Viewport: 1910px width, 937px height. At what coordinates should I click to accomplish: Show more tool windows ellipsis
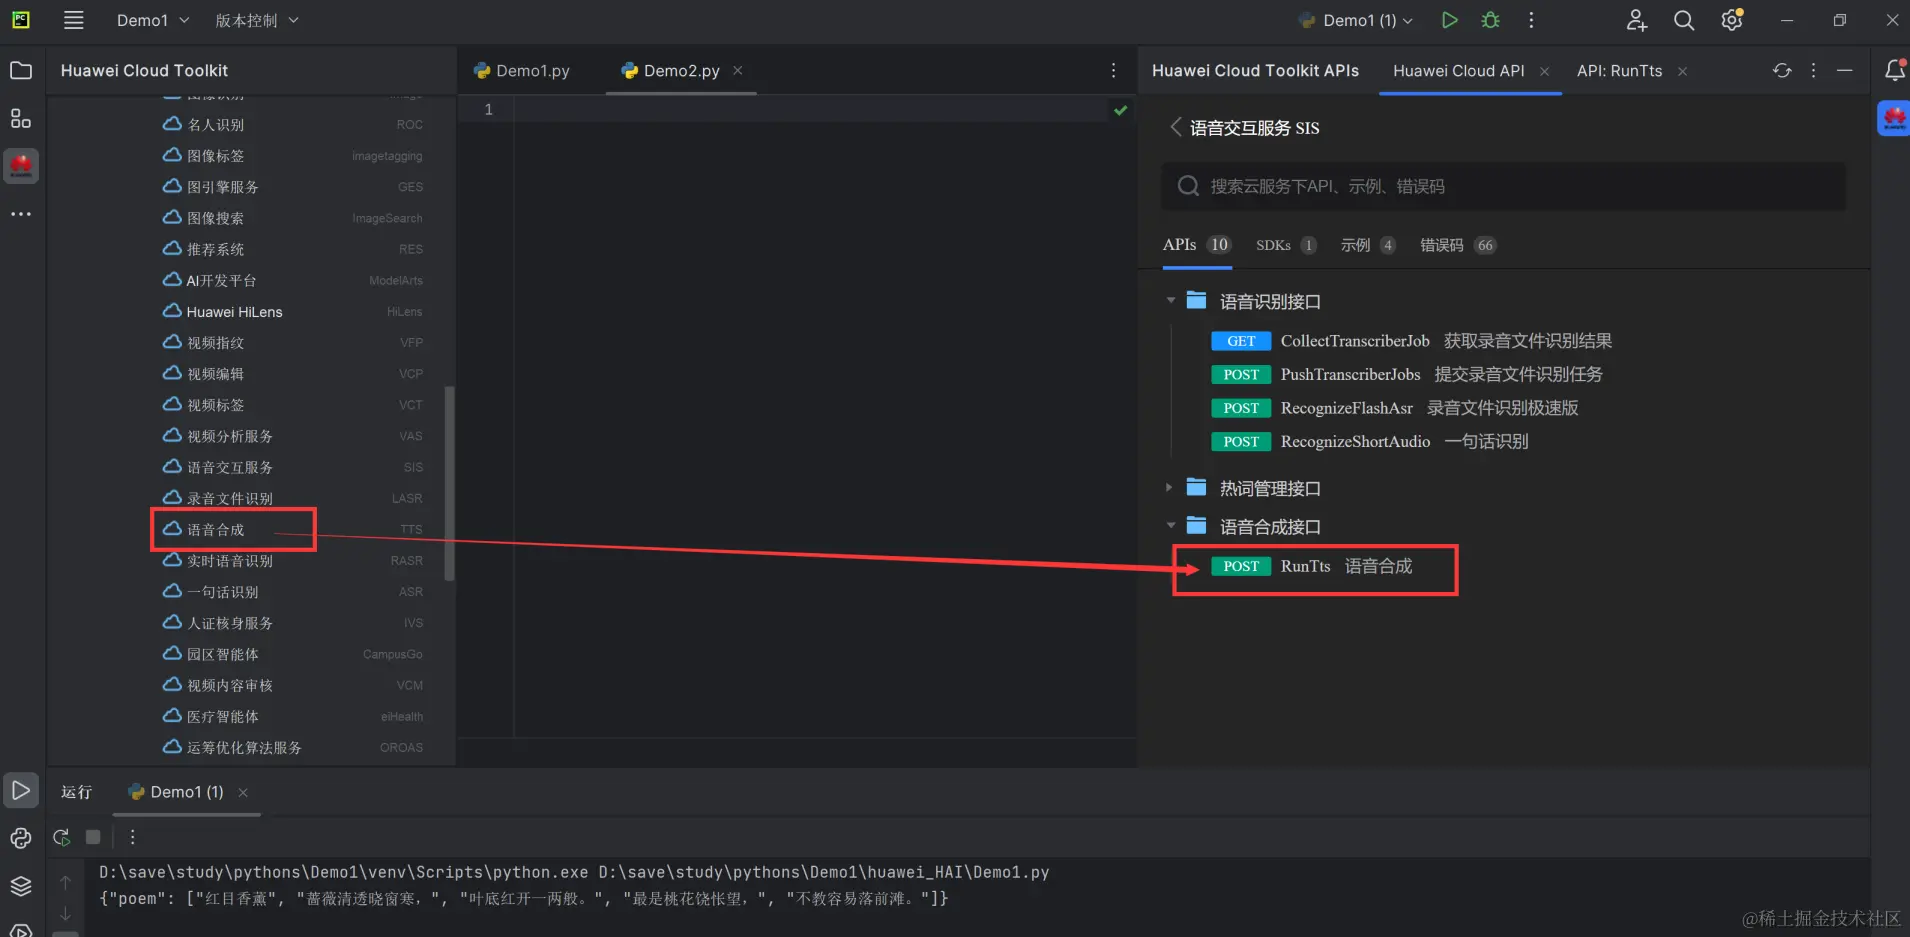(21, 214)
